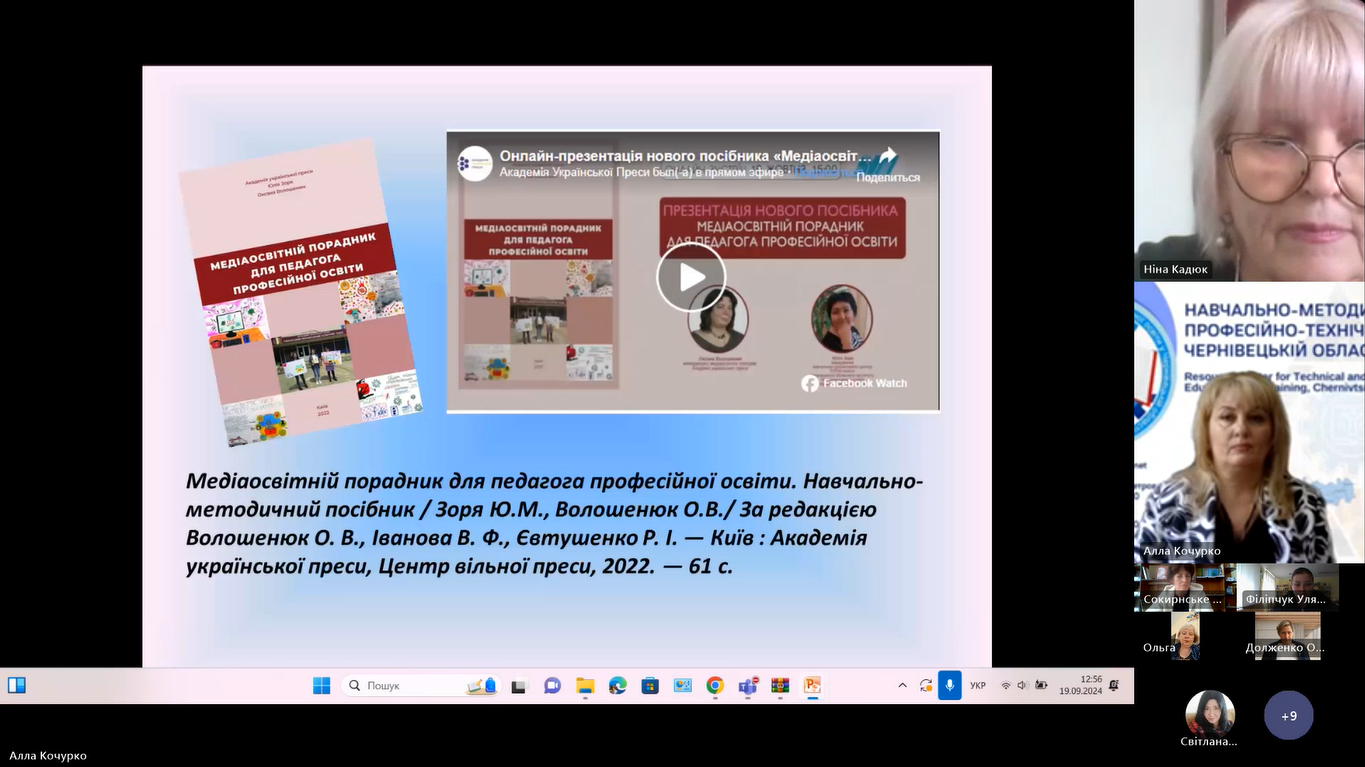Launch Microsoft Edge from the taskbar

tap(618, 686)
